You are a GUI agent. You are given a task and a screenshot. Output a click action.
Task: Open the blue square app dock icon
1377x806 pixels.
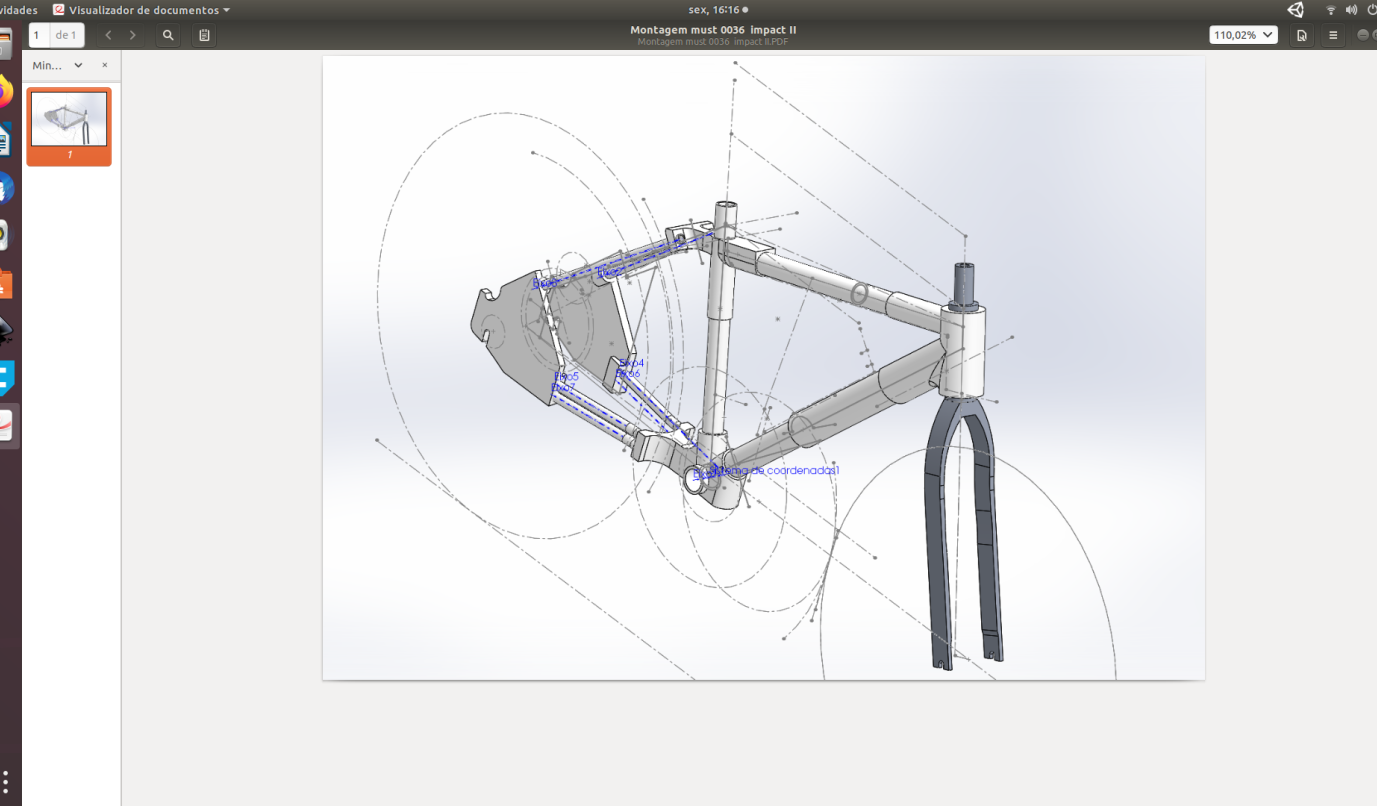pos(5,379)
